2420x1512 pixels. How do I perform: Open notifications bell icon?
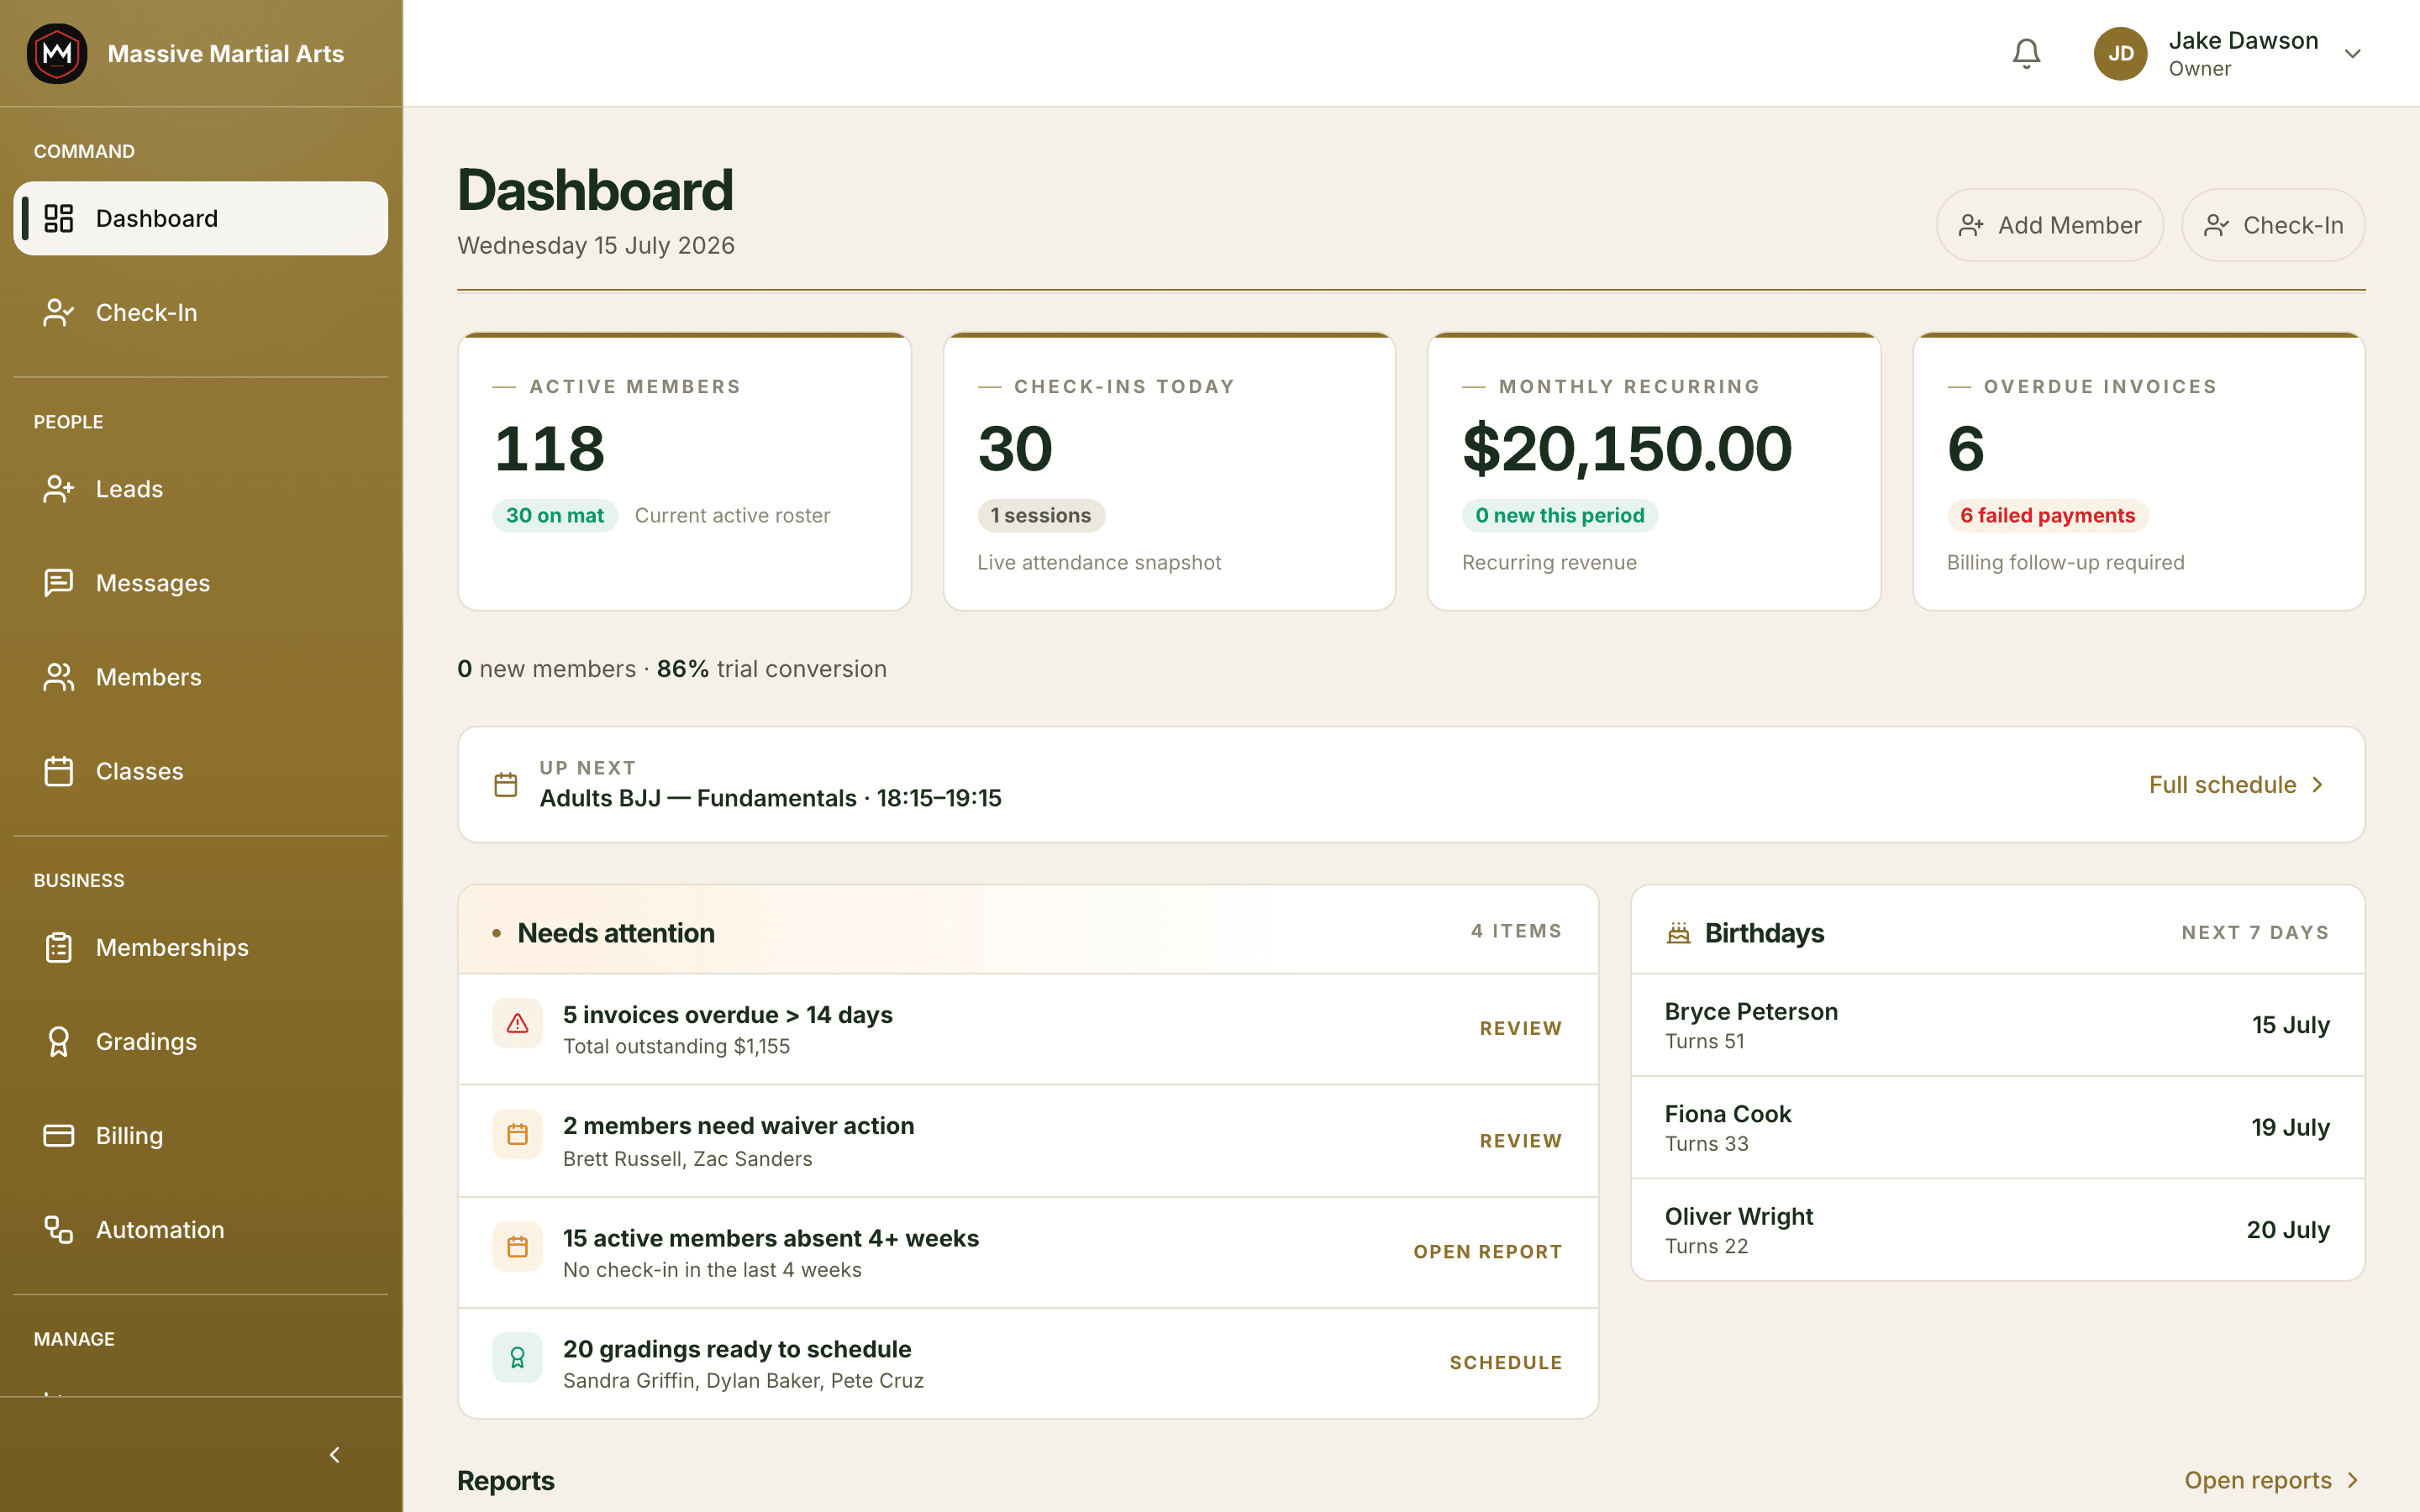(2026, 53)
